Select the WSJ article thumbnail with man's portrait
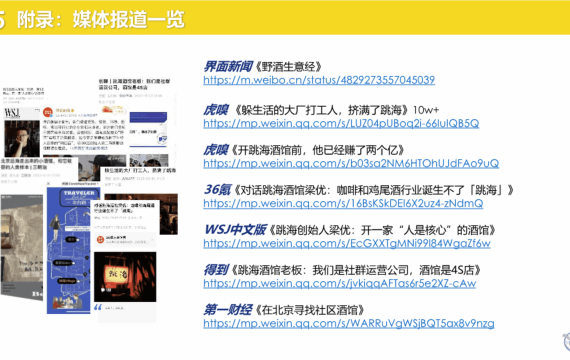The width and height of the screenshot is (570, 360). click(21, 133)
